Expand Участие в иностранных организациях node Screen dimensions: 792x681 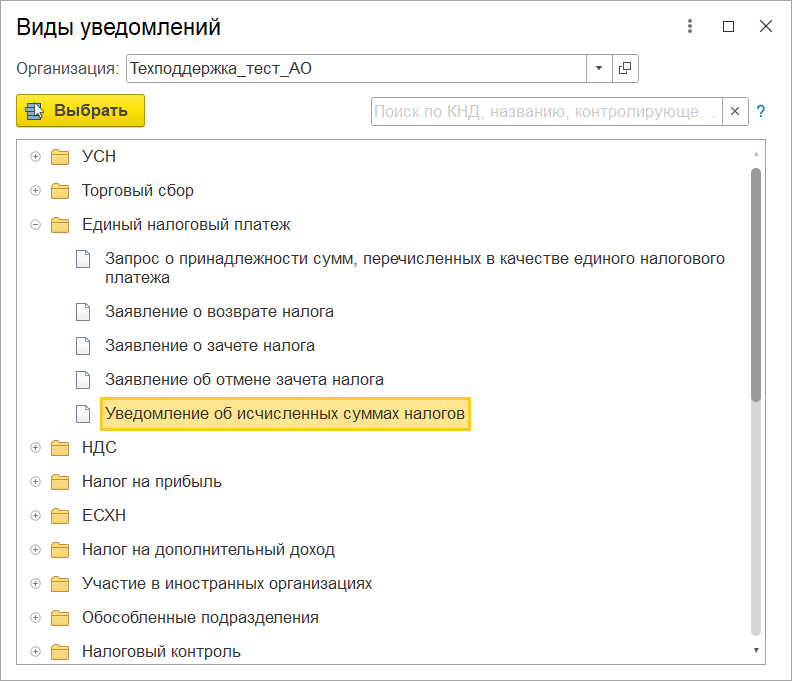pos(35,583)
